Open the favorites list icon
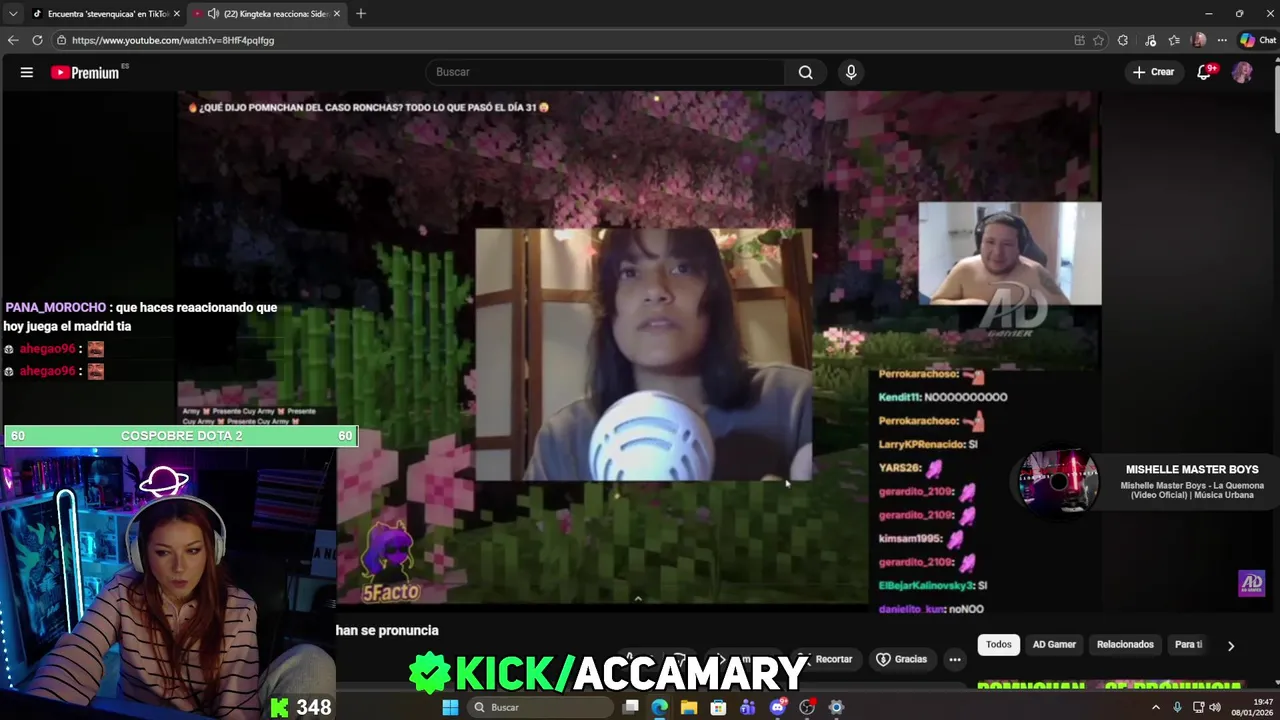 pyautogui.click(x=1174, y=40)
